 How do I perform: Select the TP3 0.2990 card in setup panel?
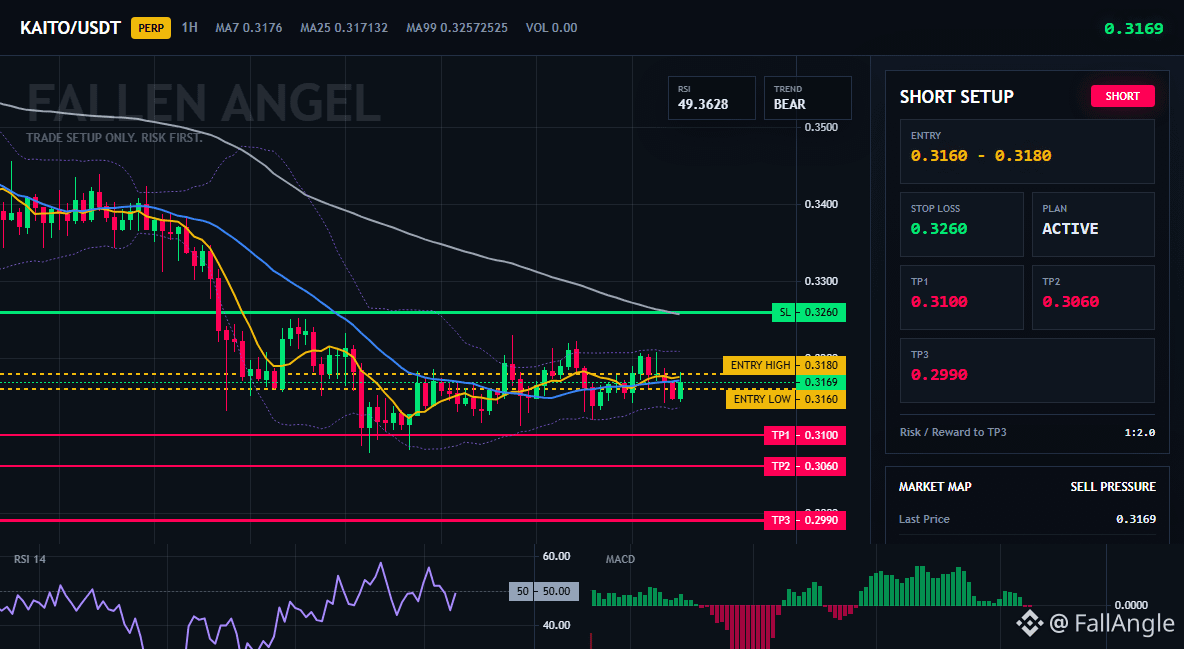pyautogui.click(x=1027, y=370)
